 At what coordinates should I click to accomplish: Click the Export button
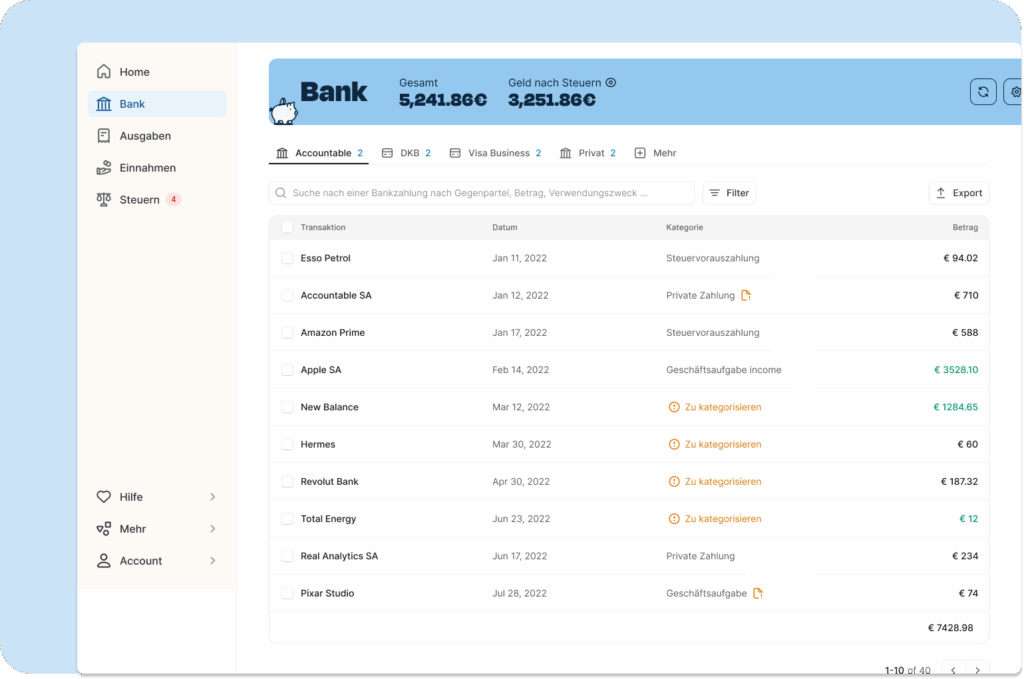(958, 193)
